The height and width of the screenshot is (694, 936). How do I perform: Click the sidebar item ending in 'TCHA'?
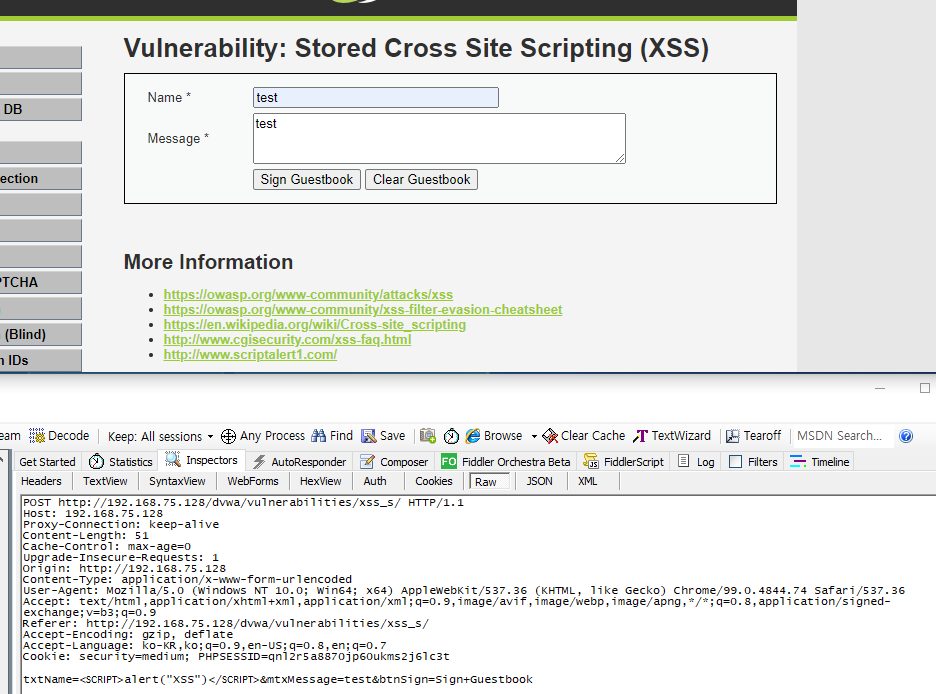[x=40, y=282]
